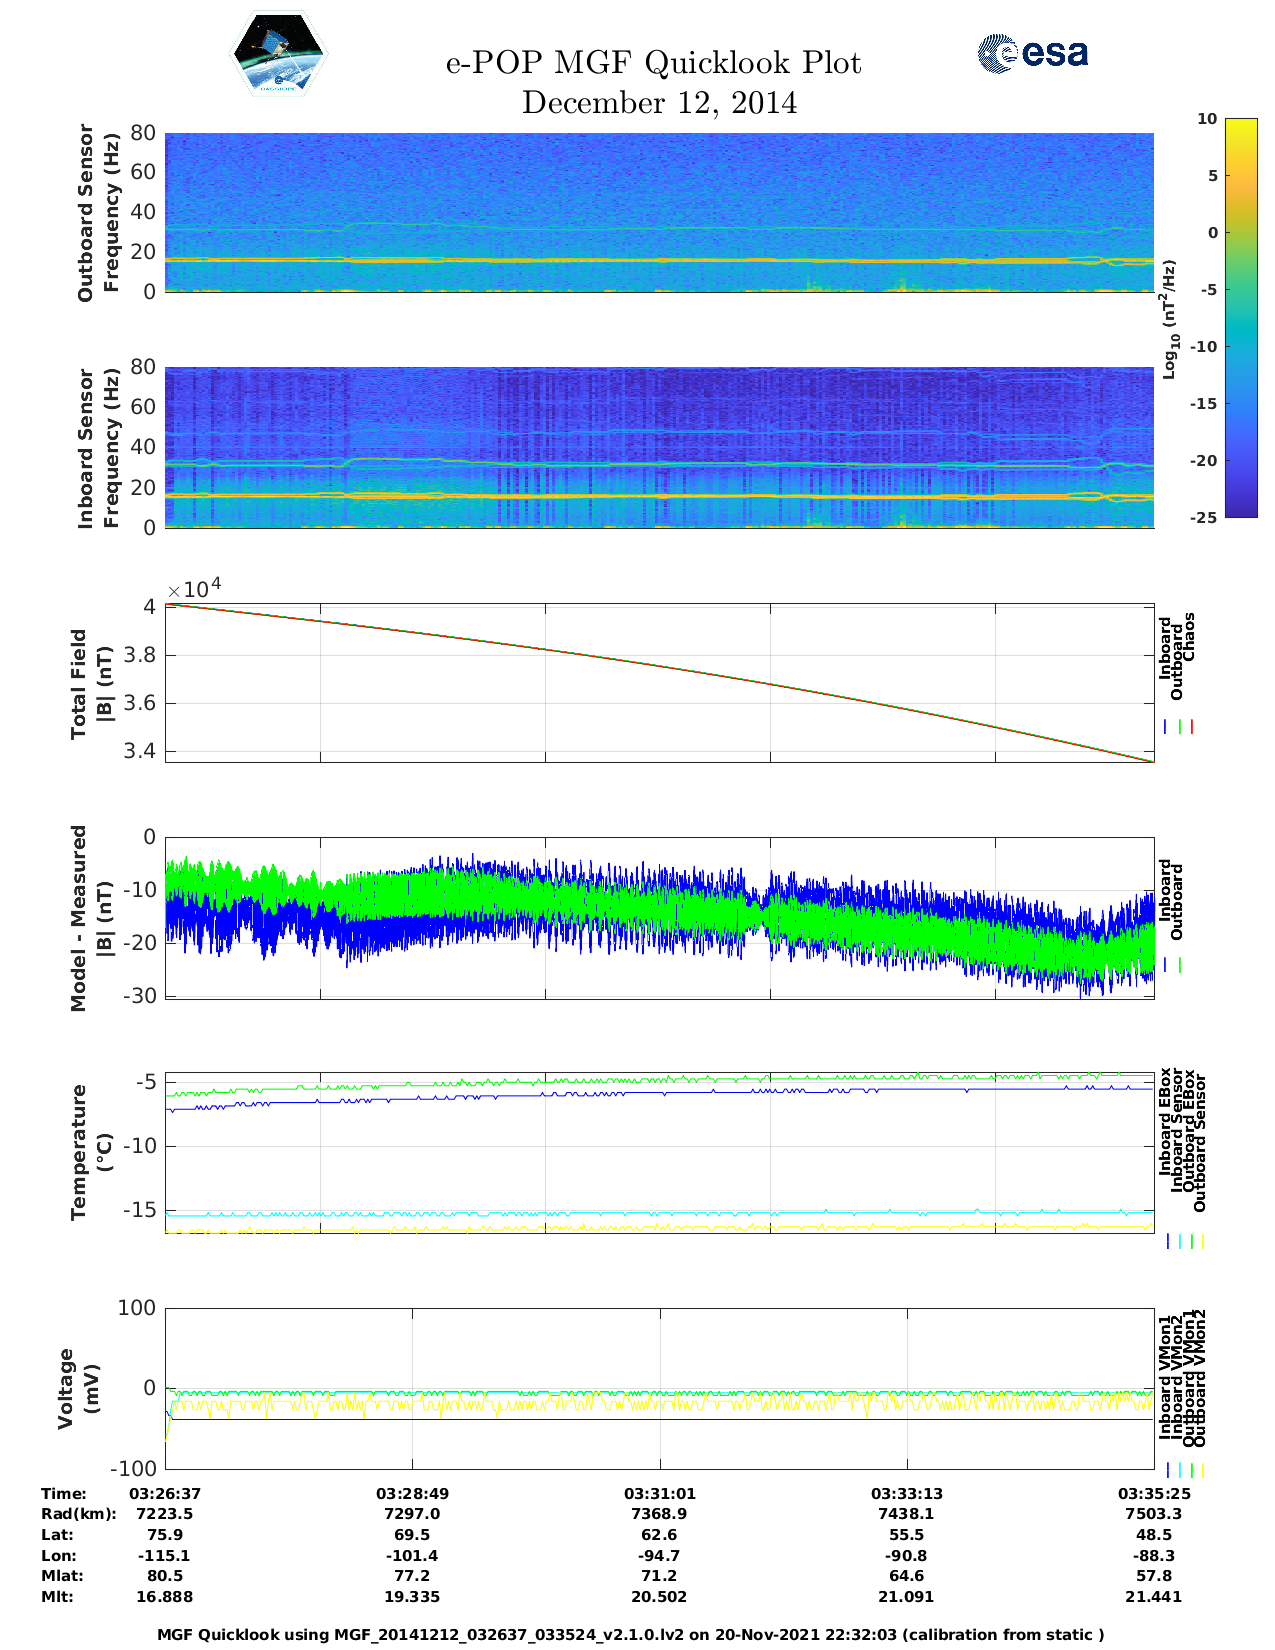Click the blue legend marker of Voltage plot
This screenshot has width=1275, height=1650.
pyautogui.click(x=1167, y=1470)
